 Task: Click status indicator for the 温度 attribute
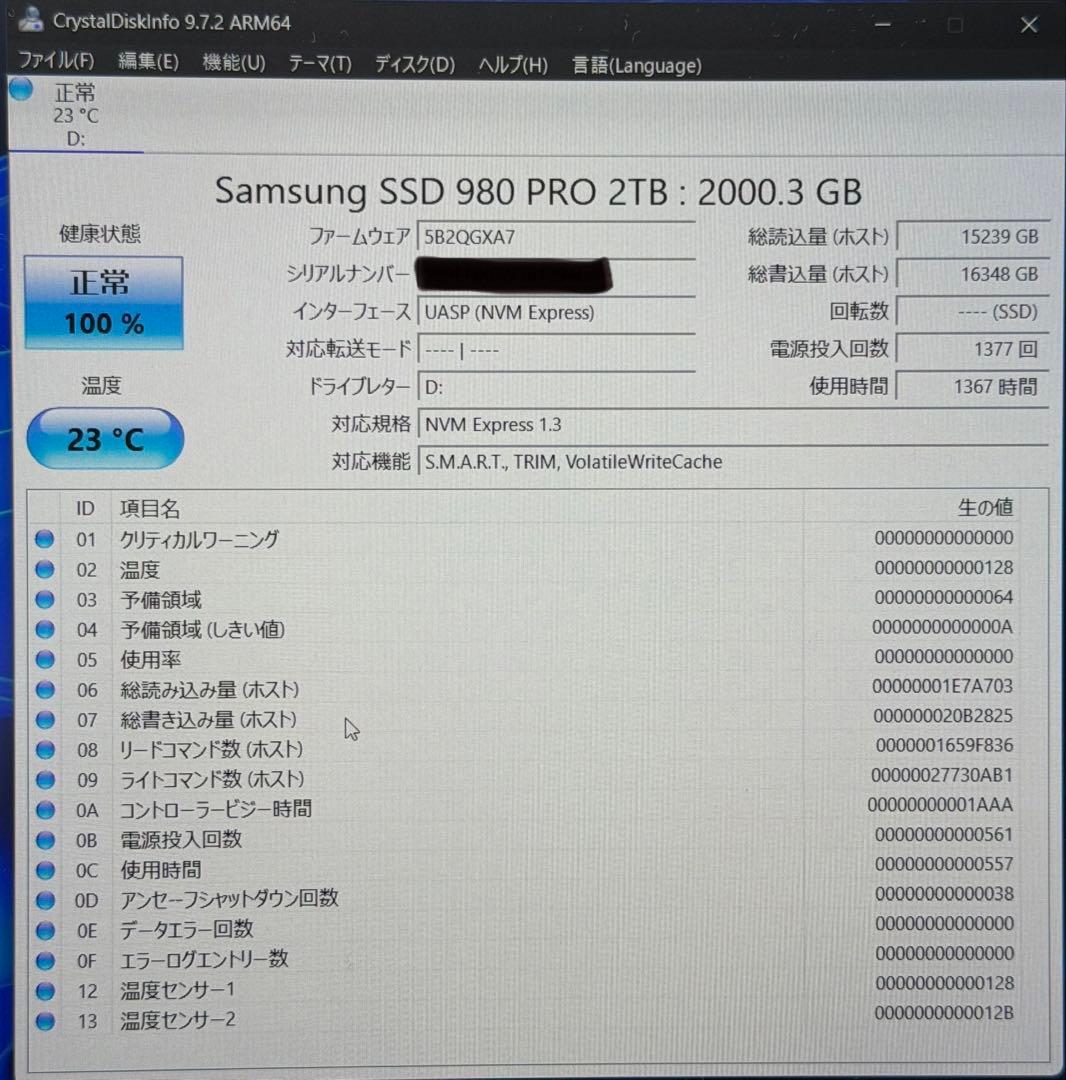point(44,569)
